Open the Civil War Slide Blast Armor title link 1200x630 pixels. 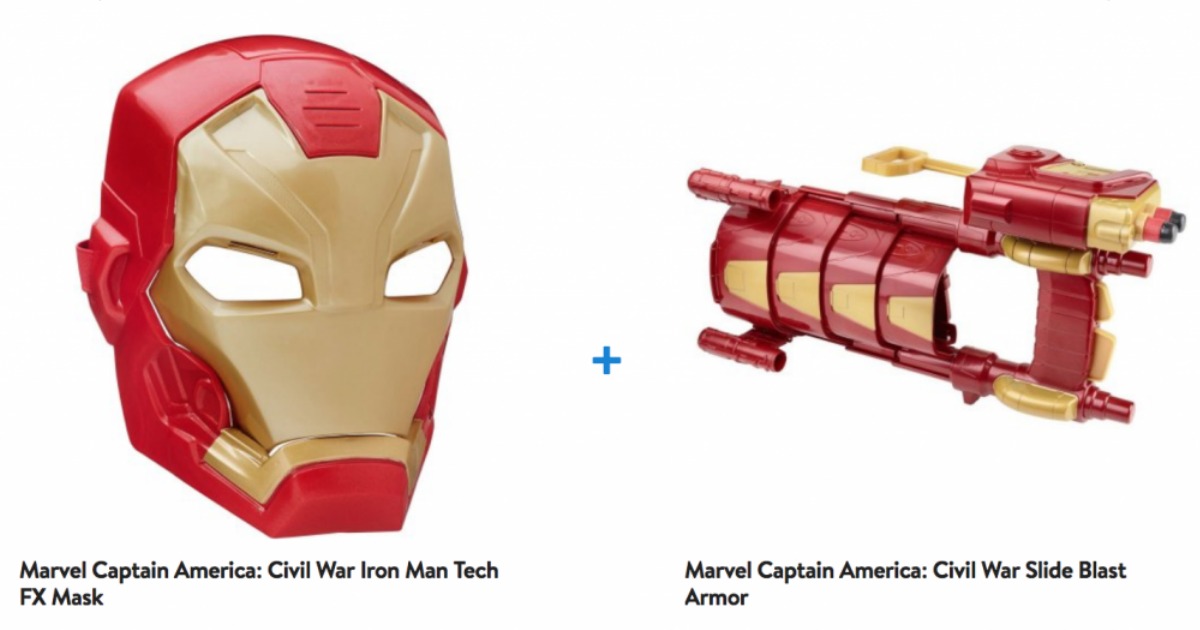(905, 584)
